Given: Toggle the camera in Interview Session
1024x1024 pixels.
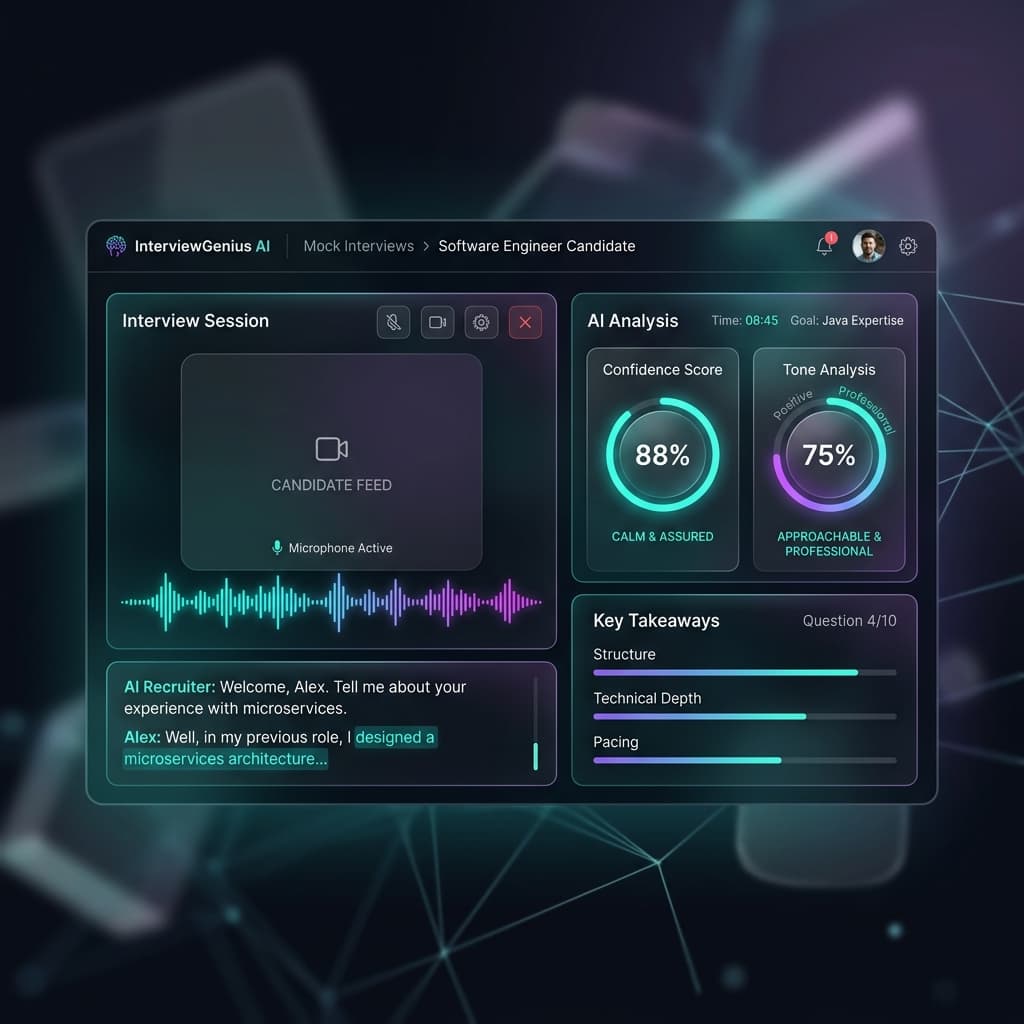Looking at the screenshot, I should click(x=438, y=322).
